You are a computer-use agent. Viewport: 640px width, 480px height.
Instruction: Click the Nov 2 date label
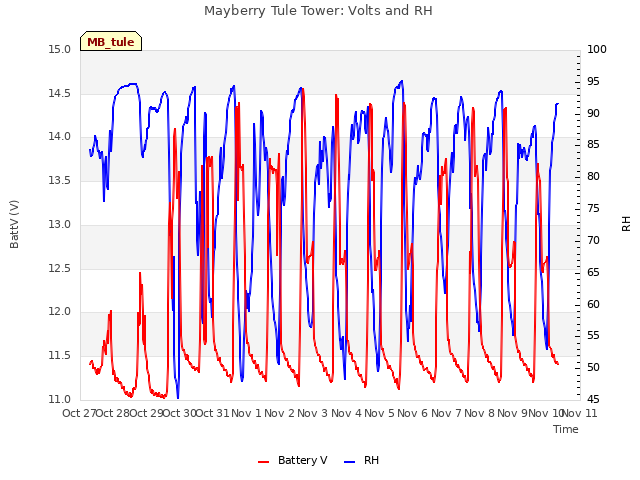pos(280,413)
